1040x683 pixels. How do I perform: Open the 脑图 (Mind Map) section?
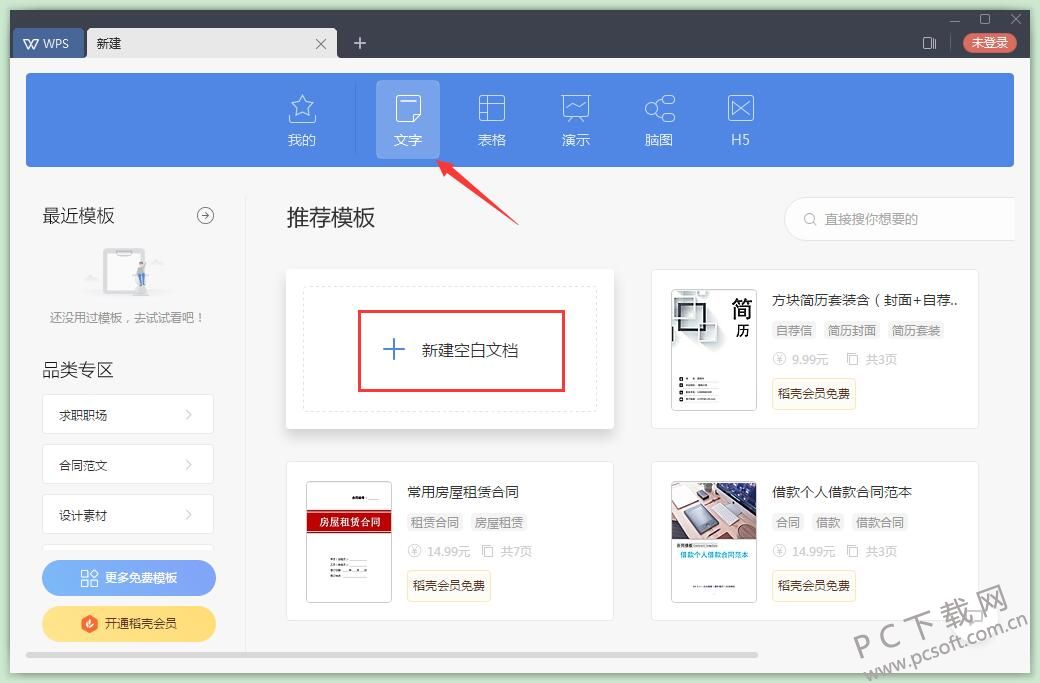(658, 118)
